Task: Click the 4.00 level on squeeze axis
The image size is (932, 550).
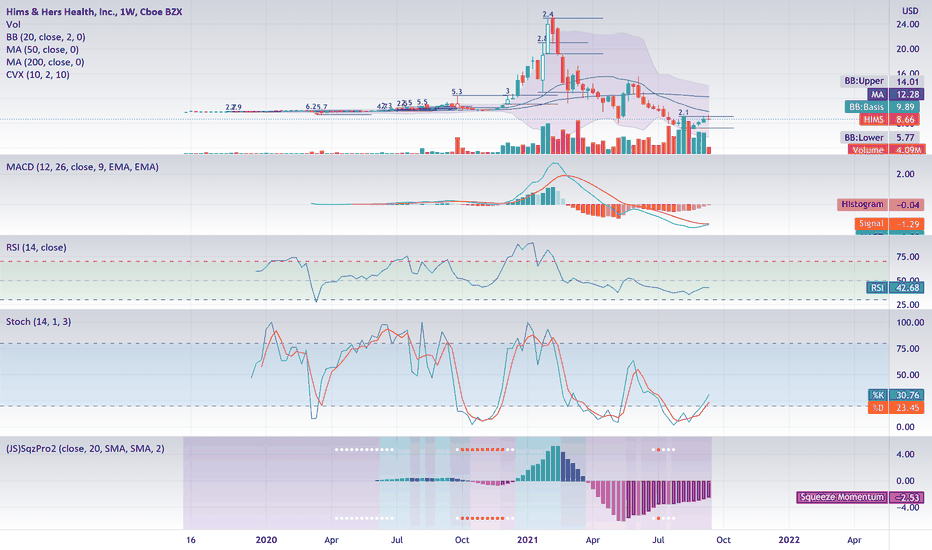Action: tap(905, 454)
